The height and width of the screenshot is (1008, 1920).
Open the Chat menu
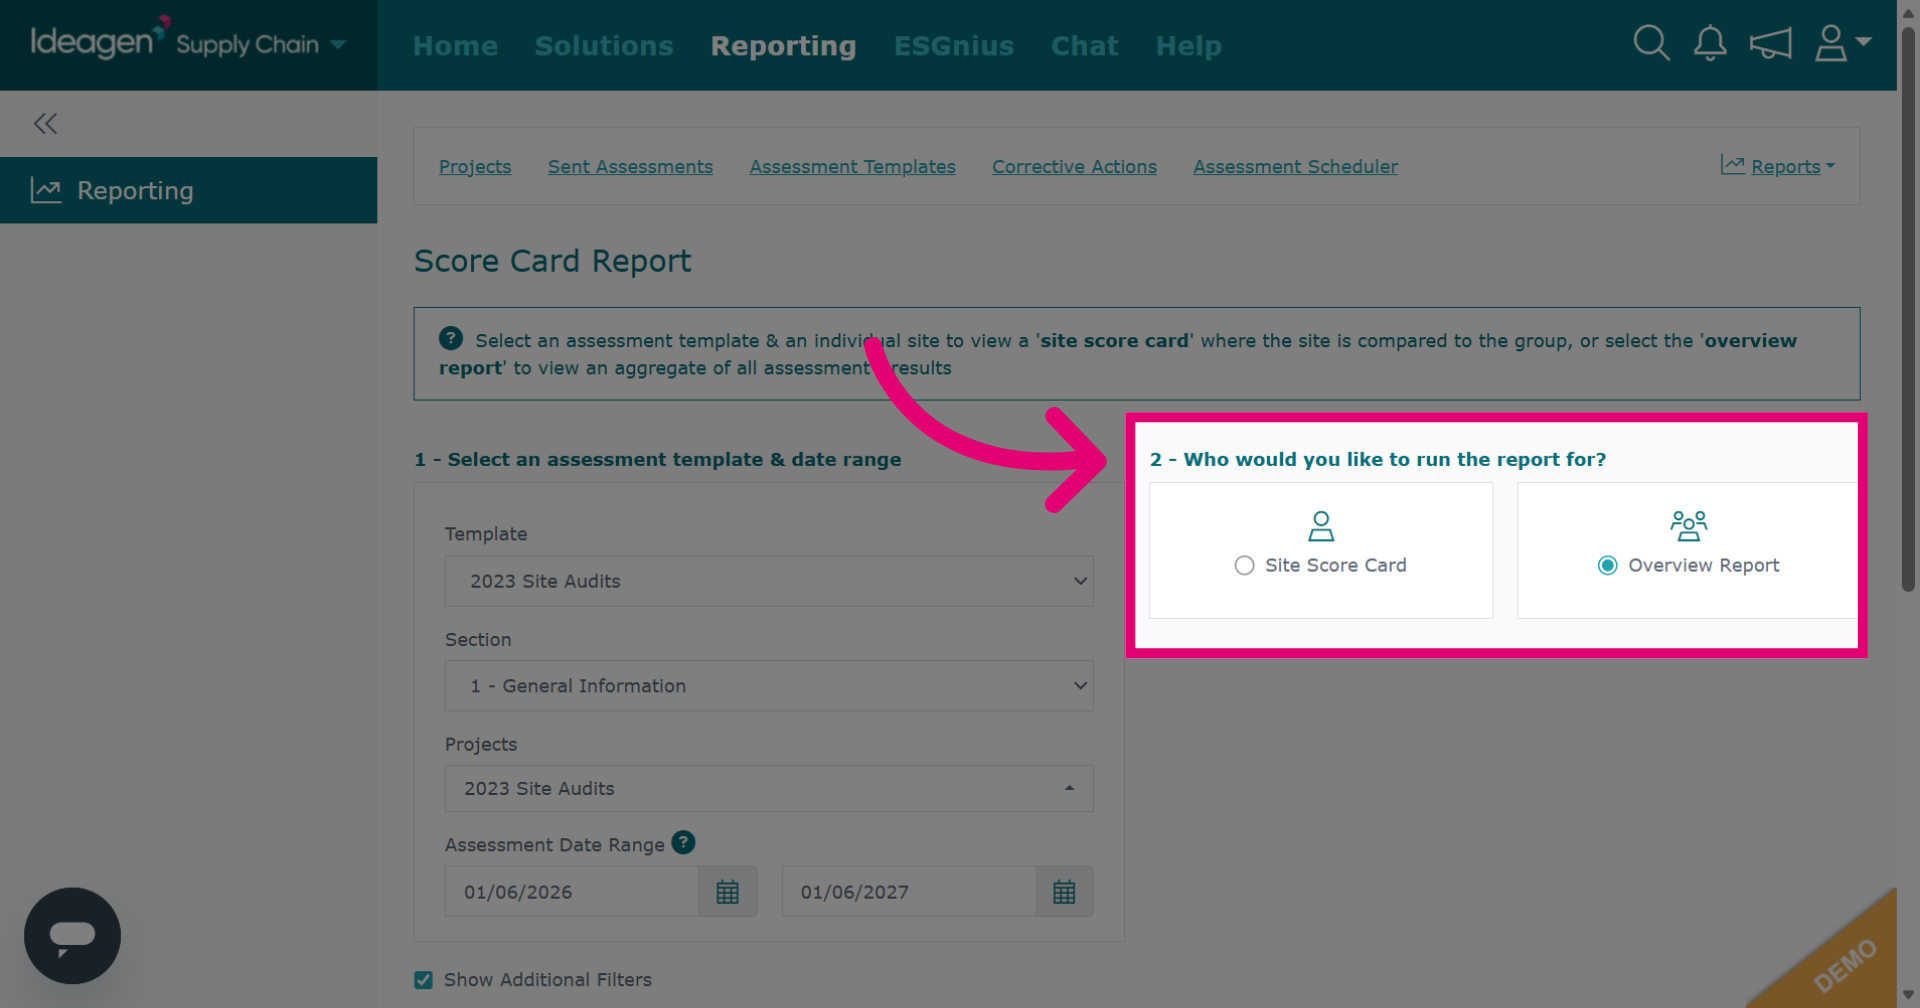1084,46
